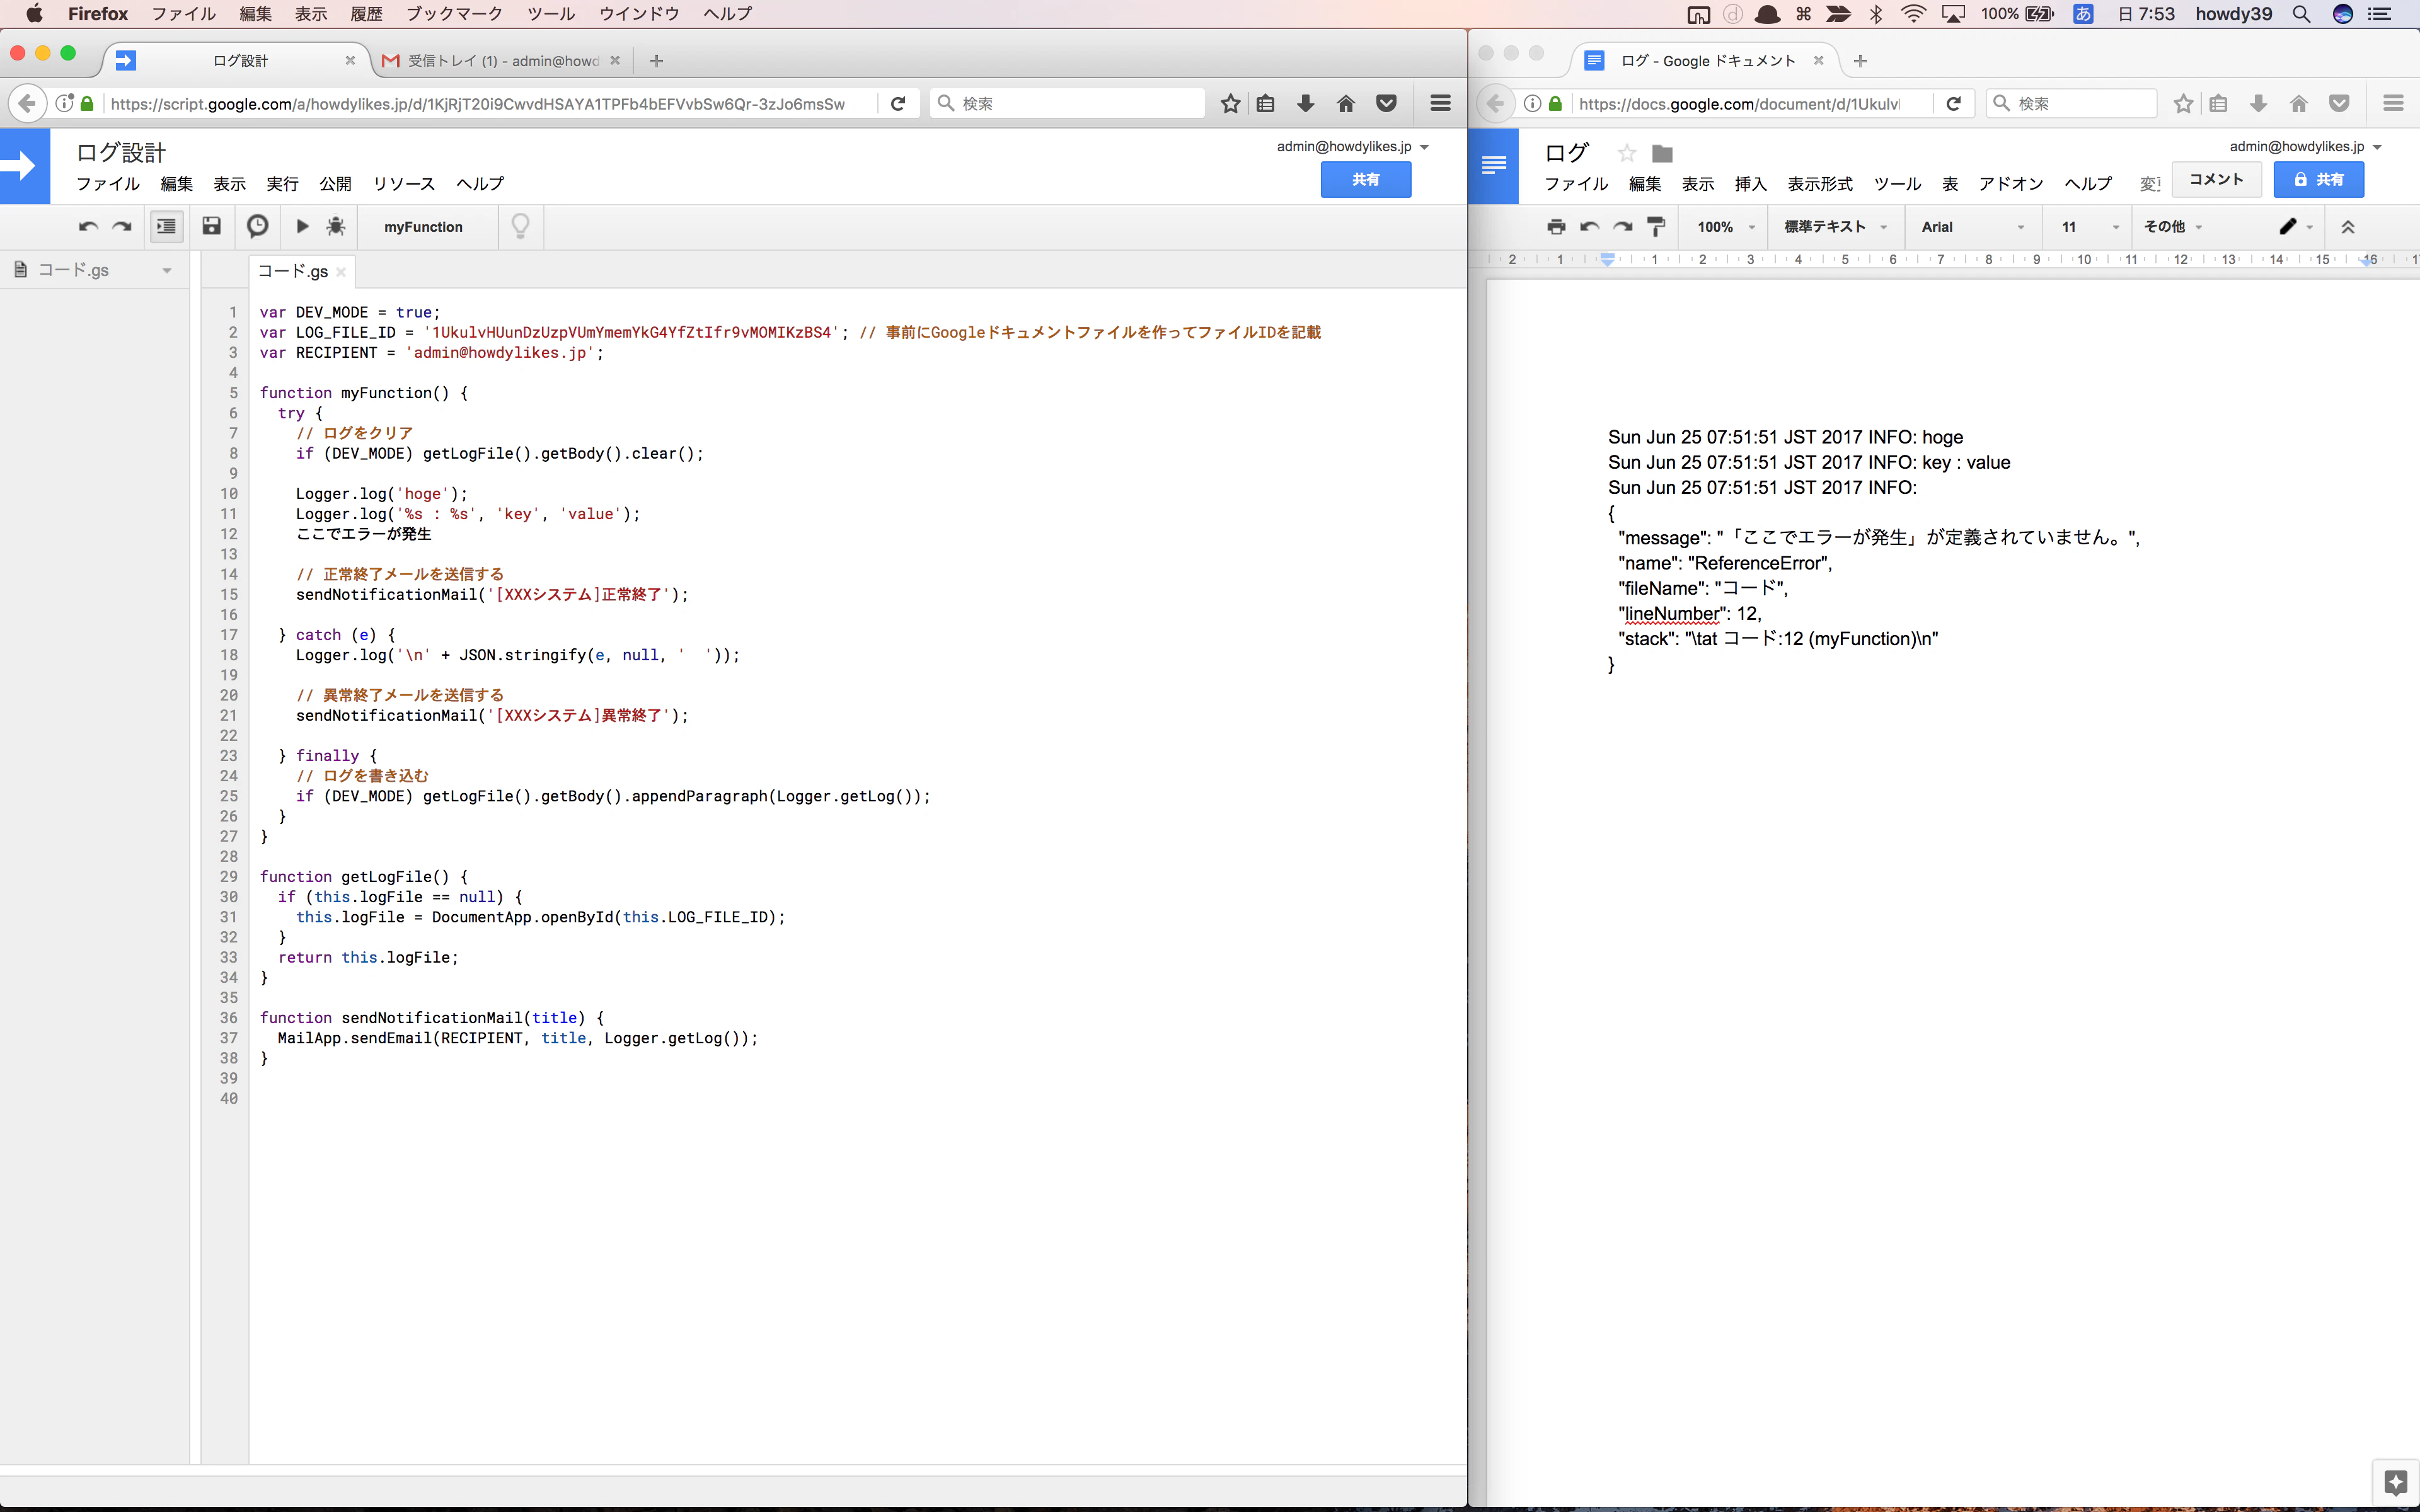Viewport: 2420px width, 1512px height.
Task: Click the light bulb icon in script toolbar
Action: (x=520, y=227)
